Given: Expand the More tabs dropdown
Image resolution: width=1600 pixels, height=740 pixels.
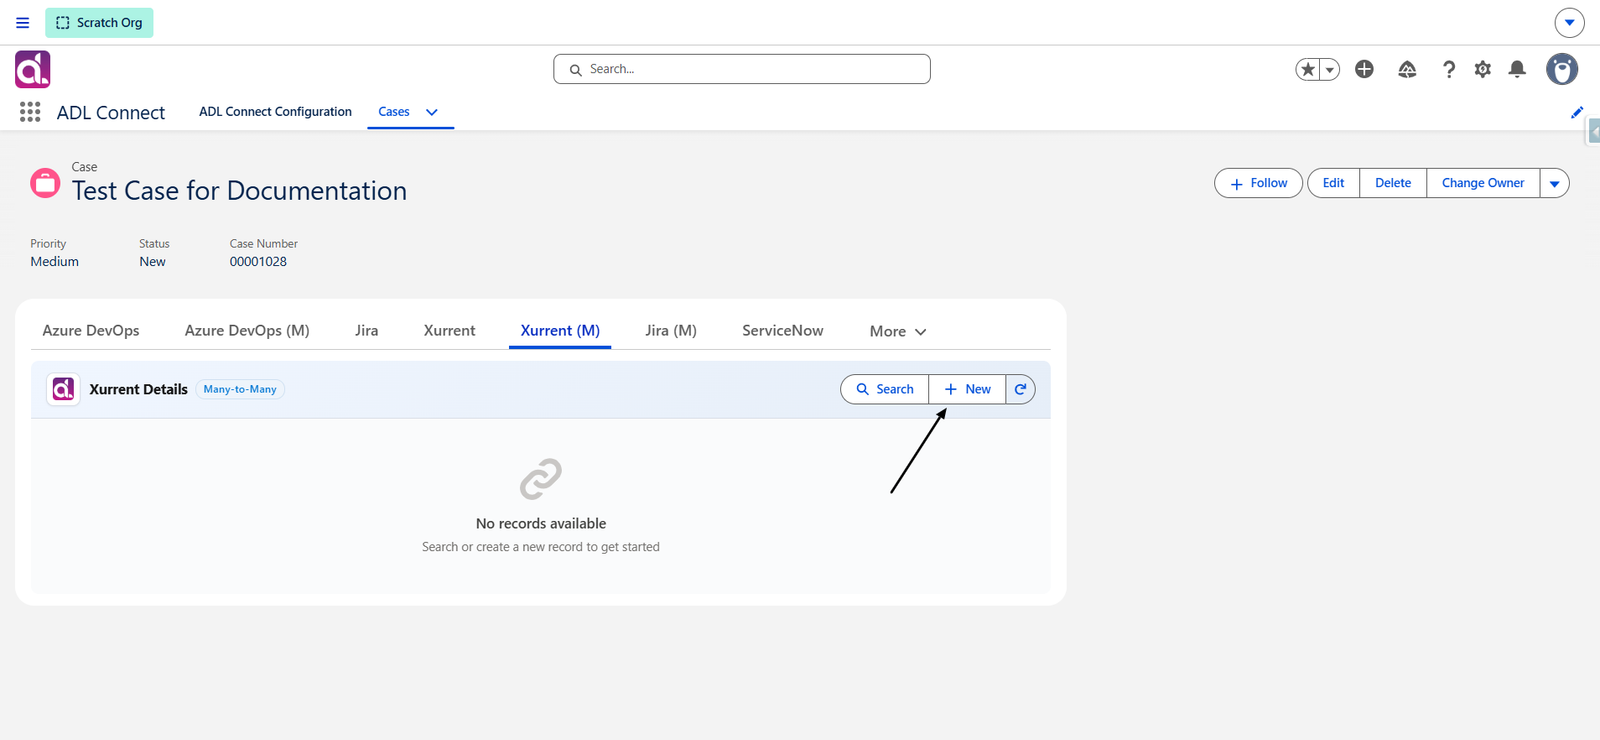Looking at the screenshot, I should [x=898, y=331].
